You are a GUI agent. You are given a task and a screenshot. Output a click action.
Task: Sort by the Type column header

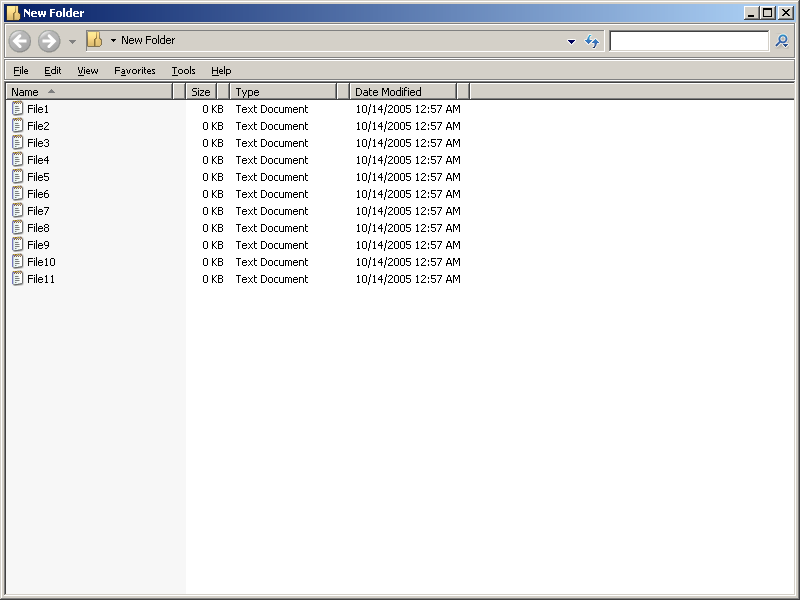tap(283, 92)
